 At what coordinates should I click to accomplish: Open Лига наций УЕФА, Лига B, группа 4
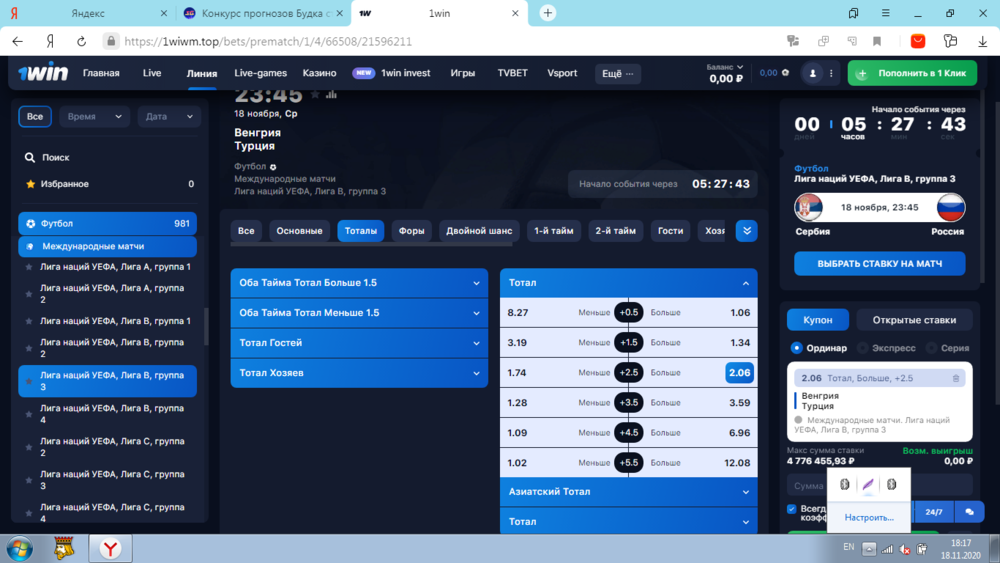pos(107,414)
